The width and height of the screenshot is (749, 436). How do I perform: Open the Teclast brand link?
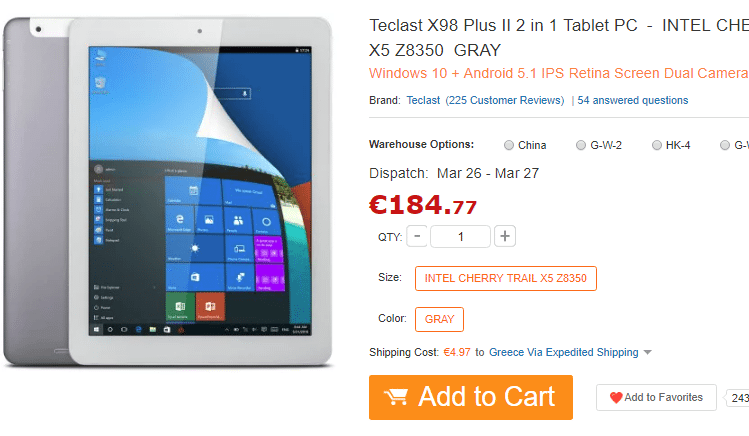[423, 100]
